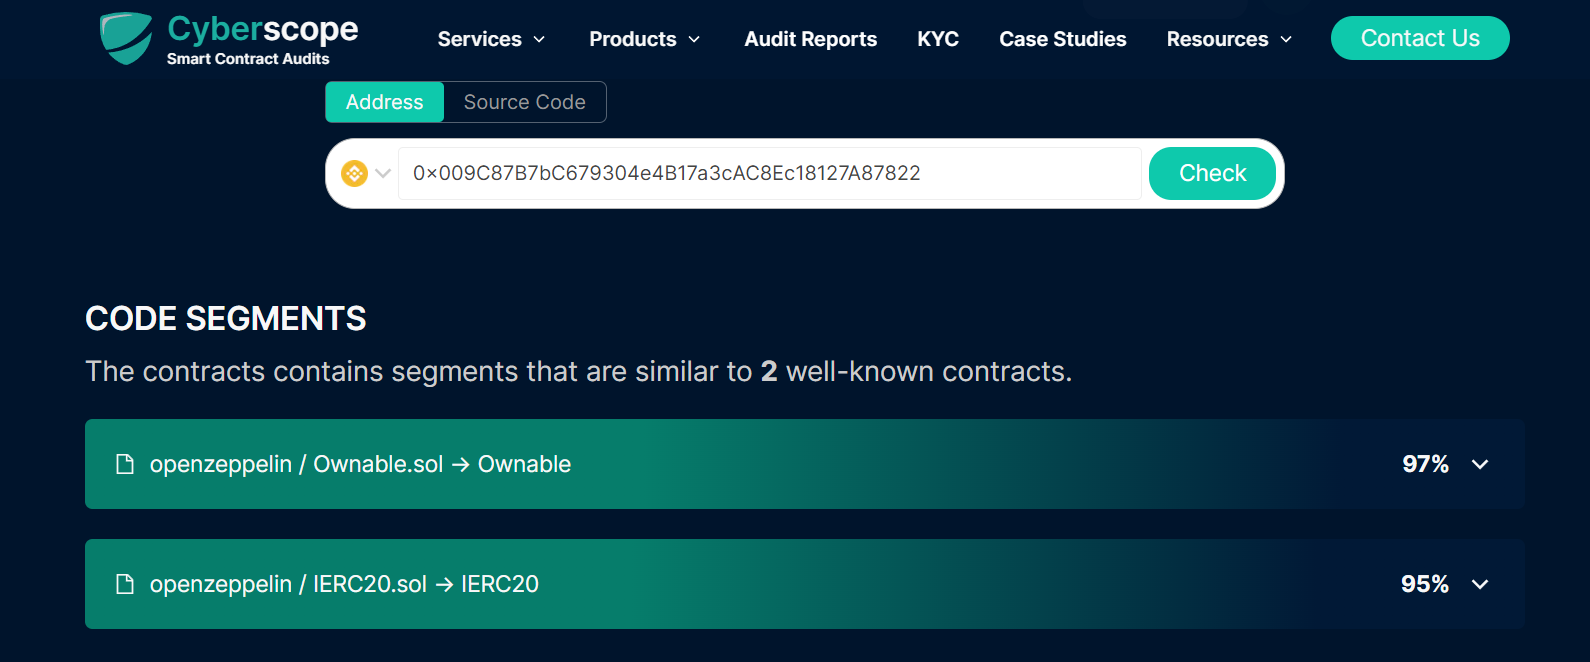The width and height of the screenshot is (1590, 662).
Task: Click the Cyberscope Smart Contract Audits wordmark
Action: [x=263, y=39]
